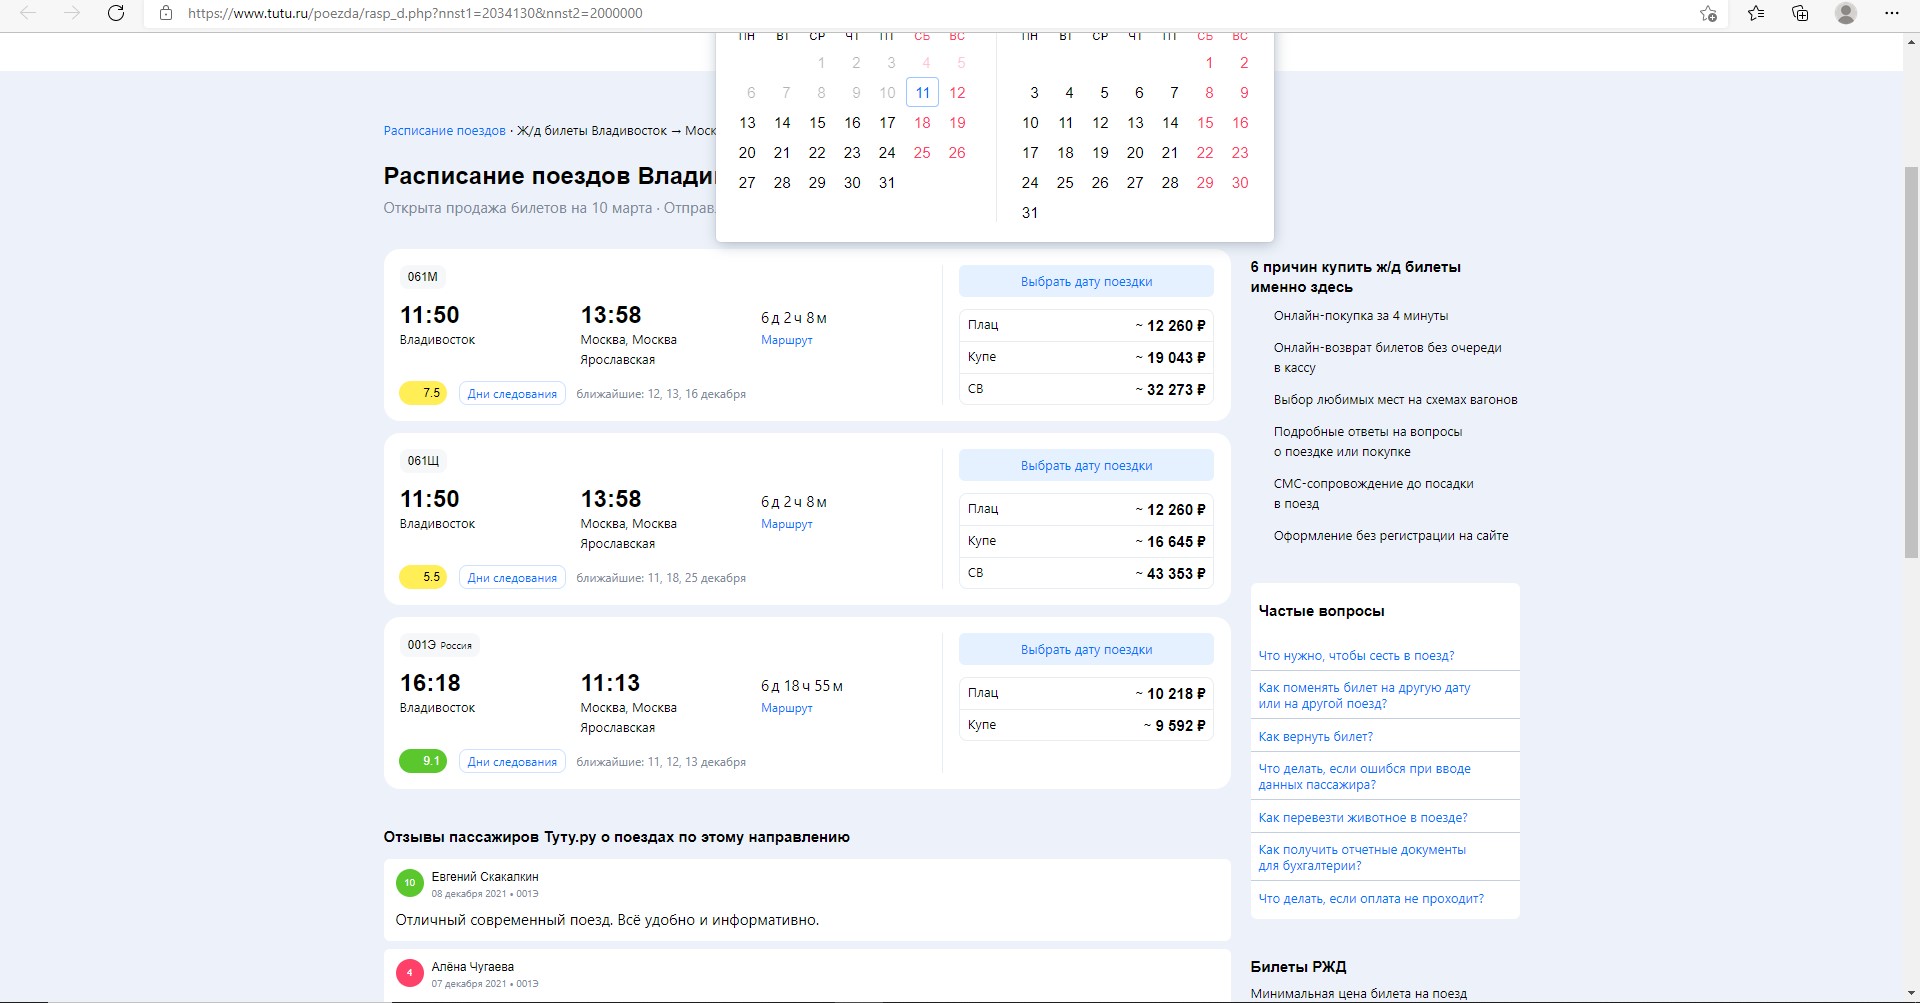Choose Купе 19 043 ₽ on train 061М
The height and width of the screenshot is (1003, 1920).
[1086, 357]
